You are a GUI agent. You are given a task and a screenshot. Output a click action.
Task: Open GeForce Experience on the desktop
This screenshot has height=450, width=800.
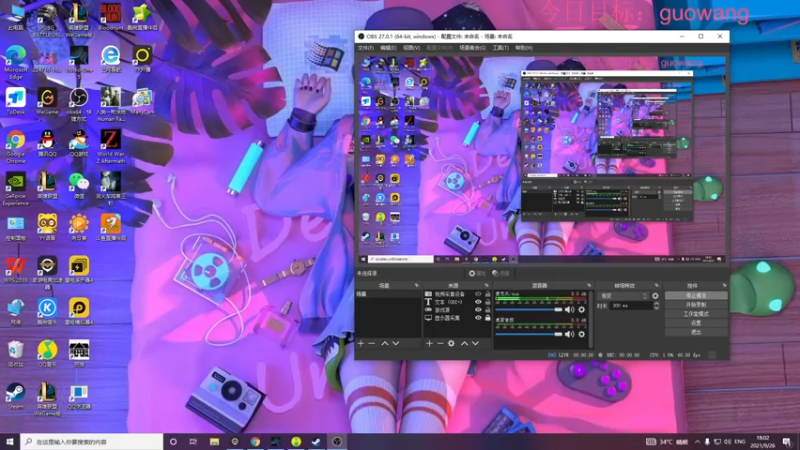(16, 188)
